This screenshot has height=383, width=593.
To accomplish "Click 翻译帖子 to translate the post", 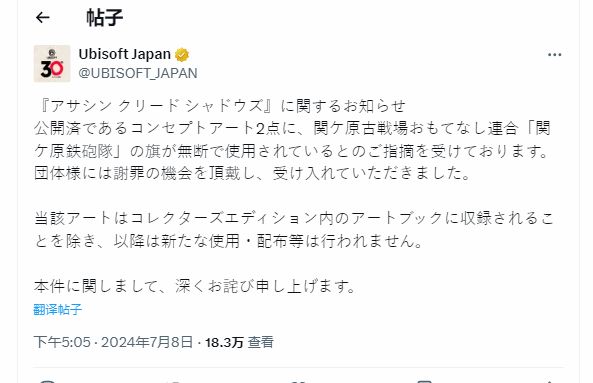I will point(57,310).
